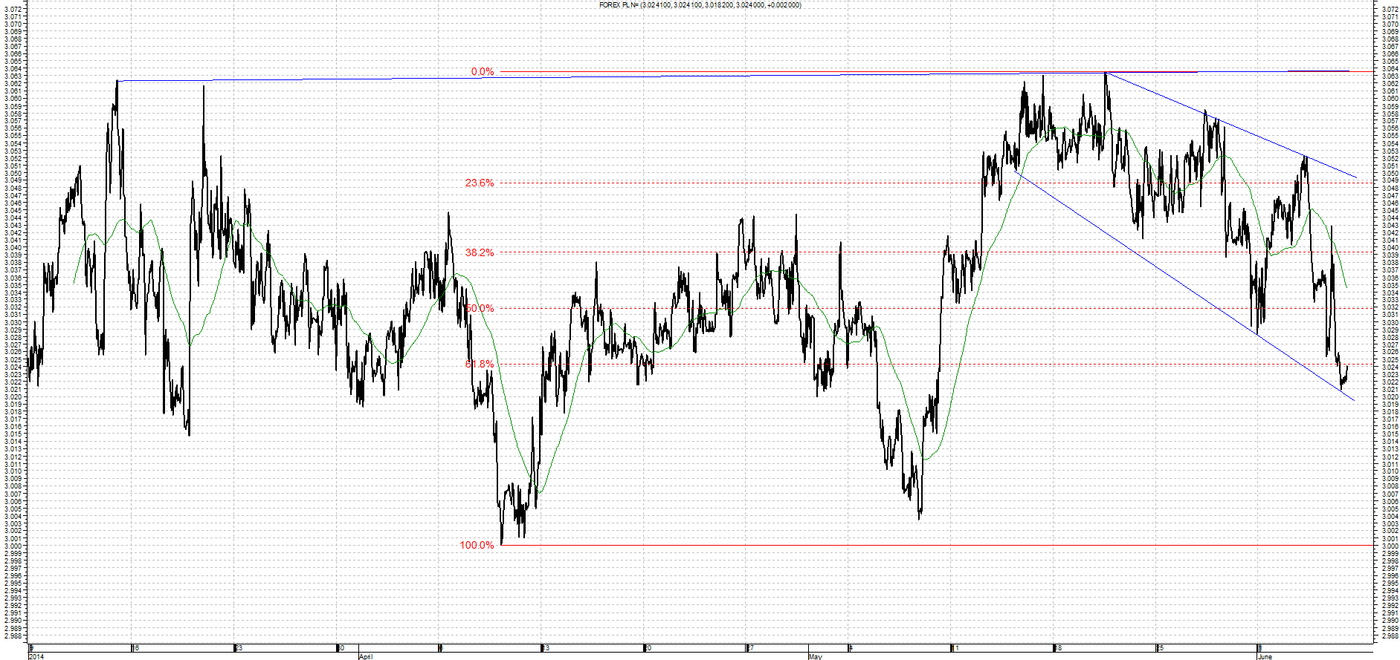Select the 61.8% Fibonacci retracement label
Screen dimensions: 1400x660
(x=480, y=364)
